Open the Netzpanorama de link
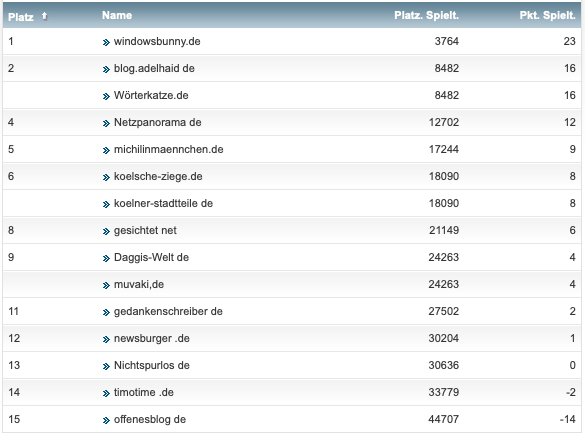Screen dimensions: 585x435 pyautogui.click(x=157, y=122)
